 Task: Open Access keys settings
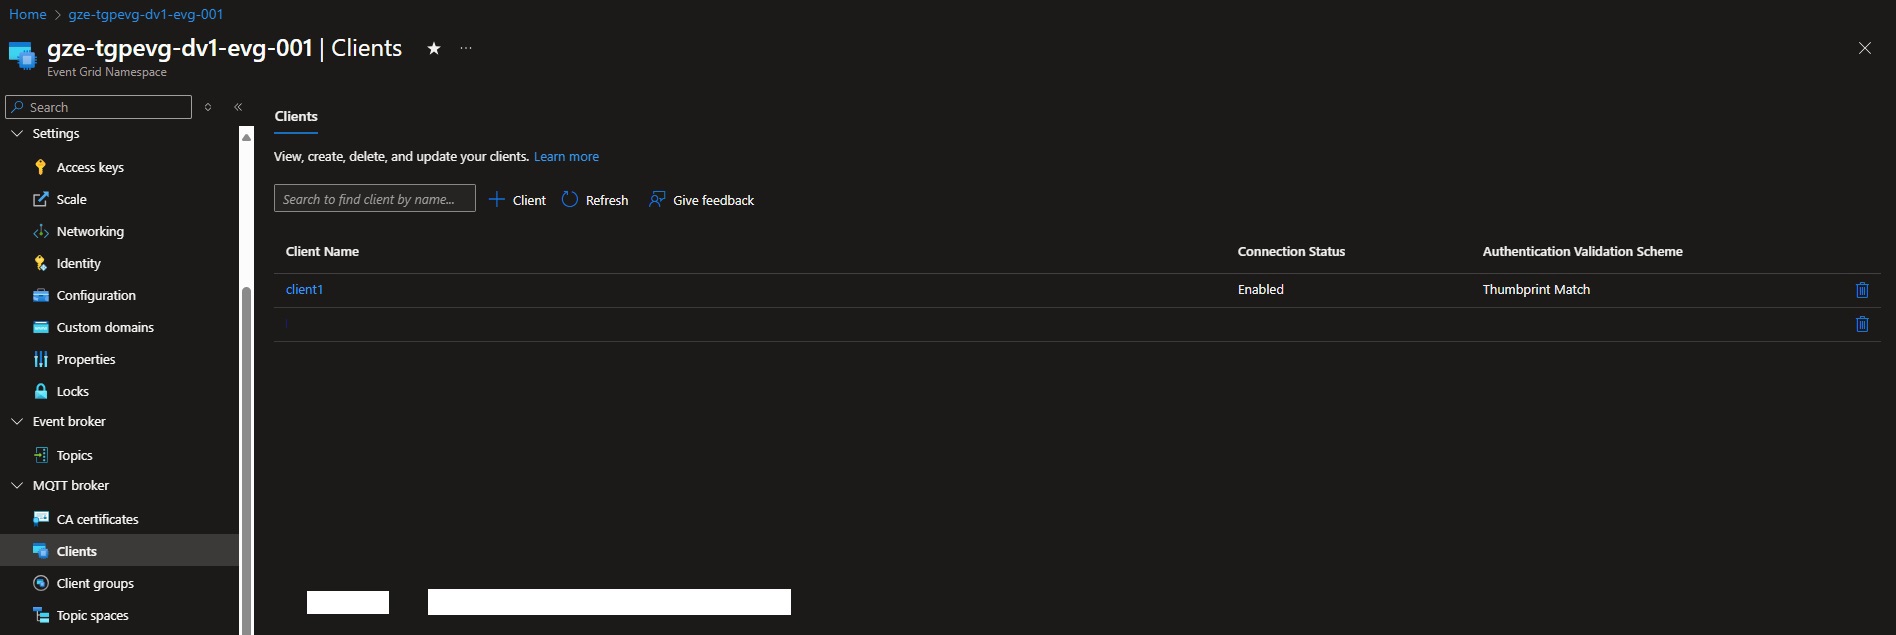(x=90, y=167)
